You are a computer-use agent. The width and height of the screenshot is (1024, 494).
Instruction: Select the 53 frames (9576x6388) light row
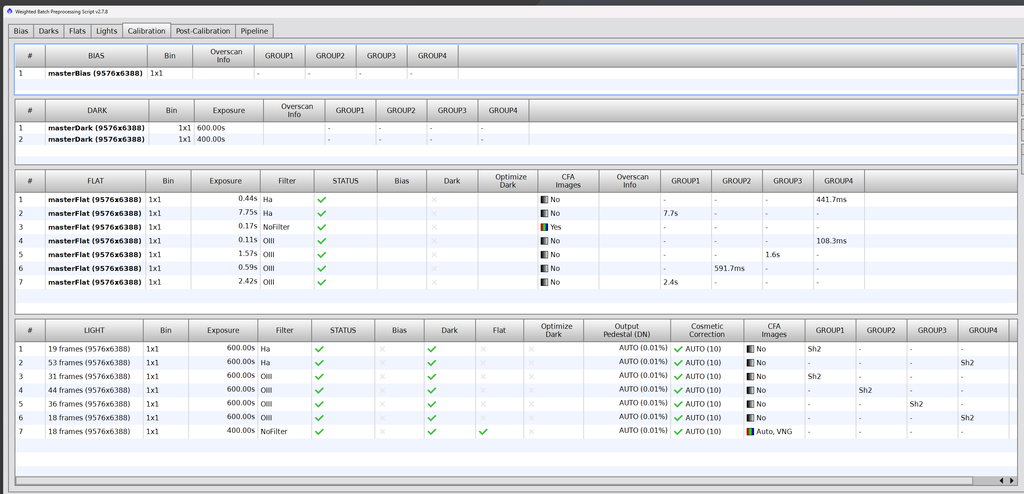click(x=516, y=363)
